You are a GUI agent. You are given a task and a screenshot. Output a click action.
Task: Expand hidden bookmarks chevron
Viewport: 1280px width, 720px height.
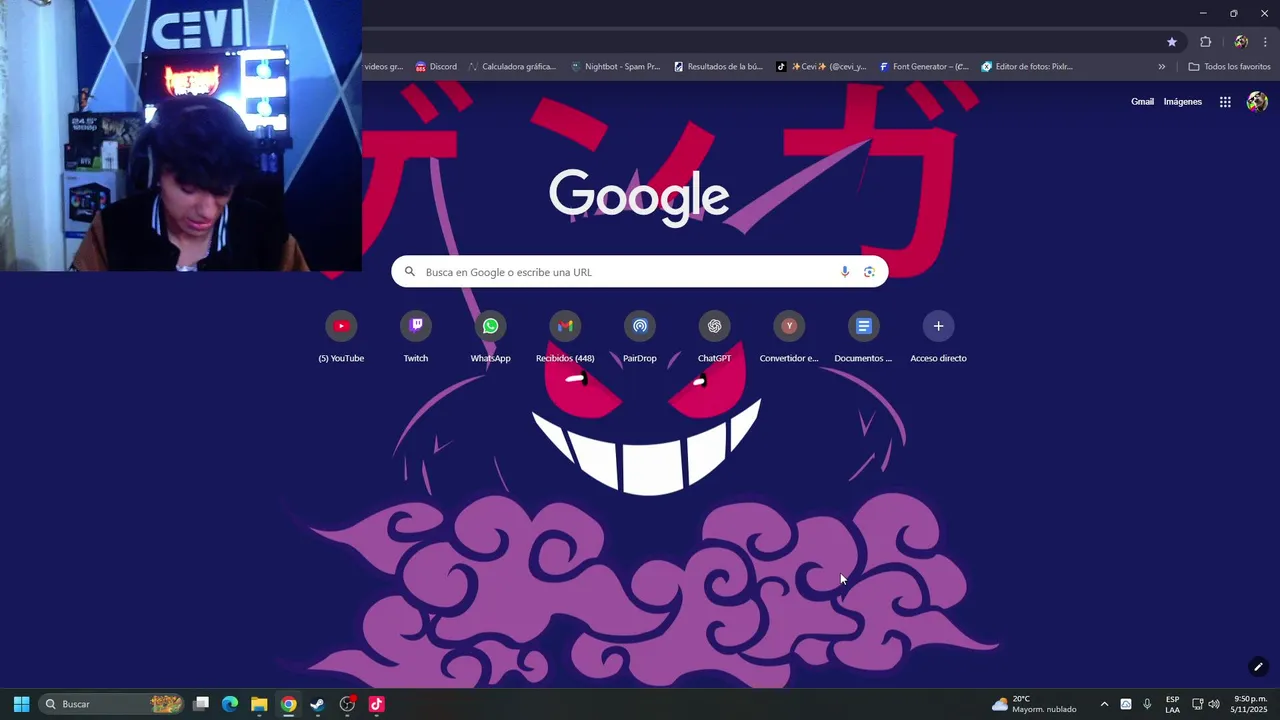1162,67
